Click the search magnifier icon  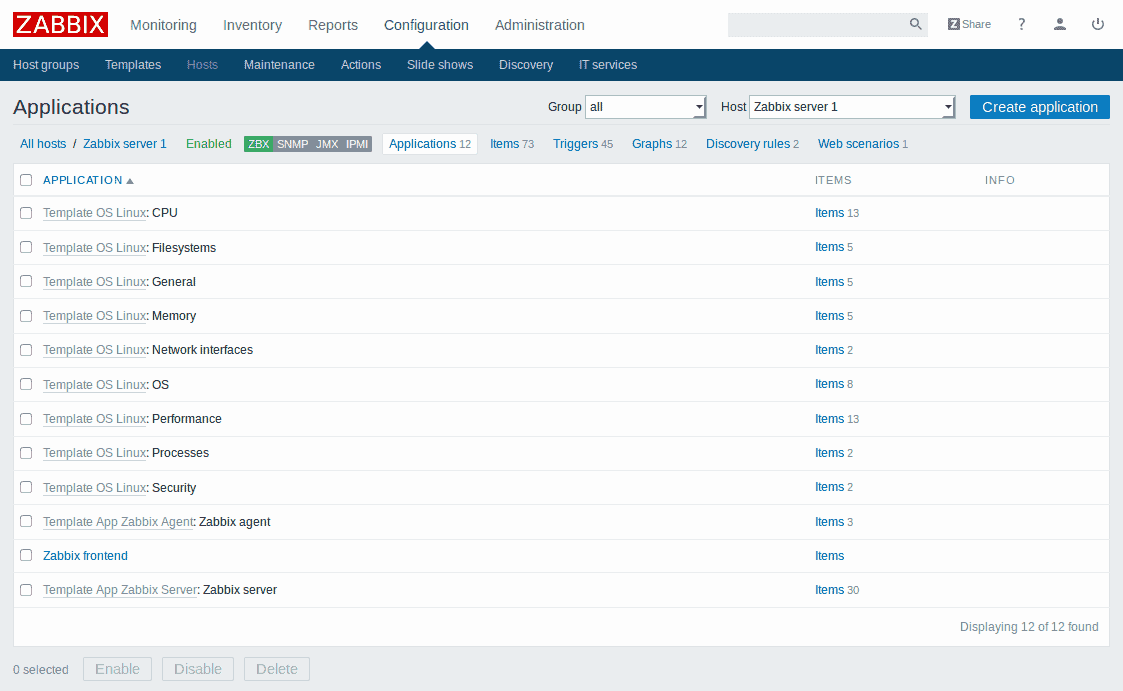click(x=915, y=24)
